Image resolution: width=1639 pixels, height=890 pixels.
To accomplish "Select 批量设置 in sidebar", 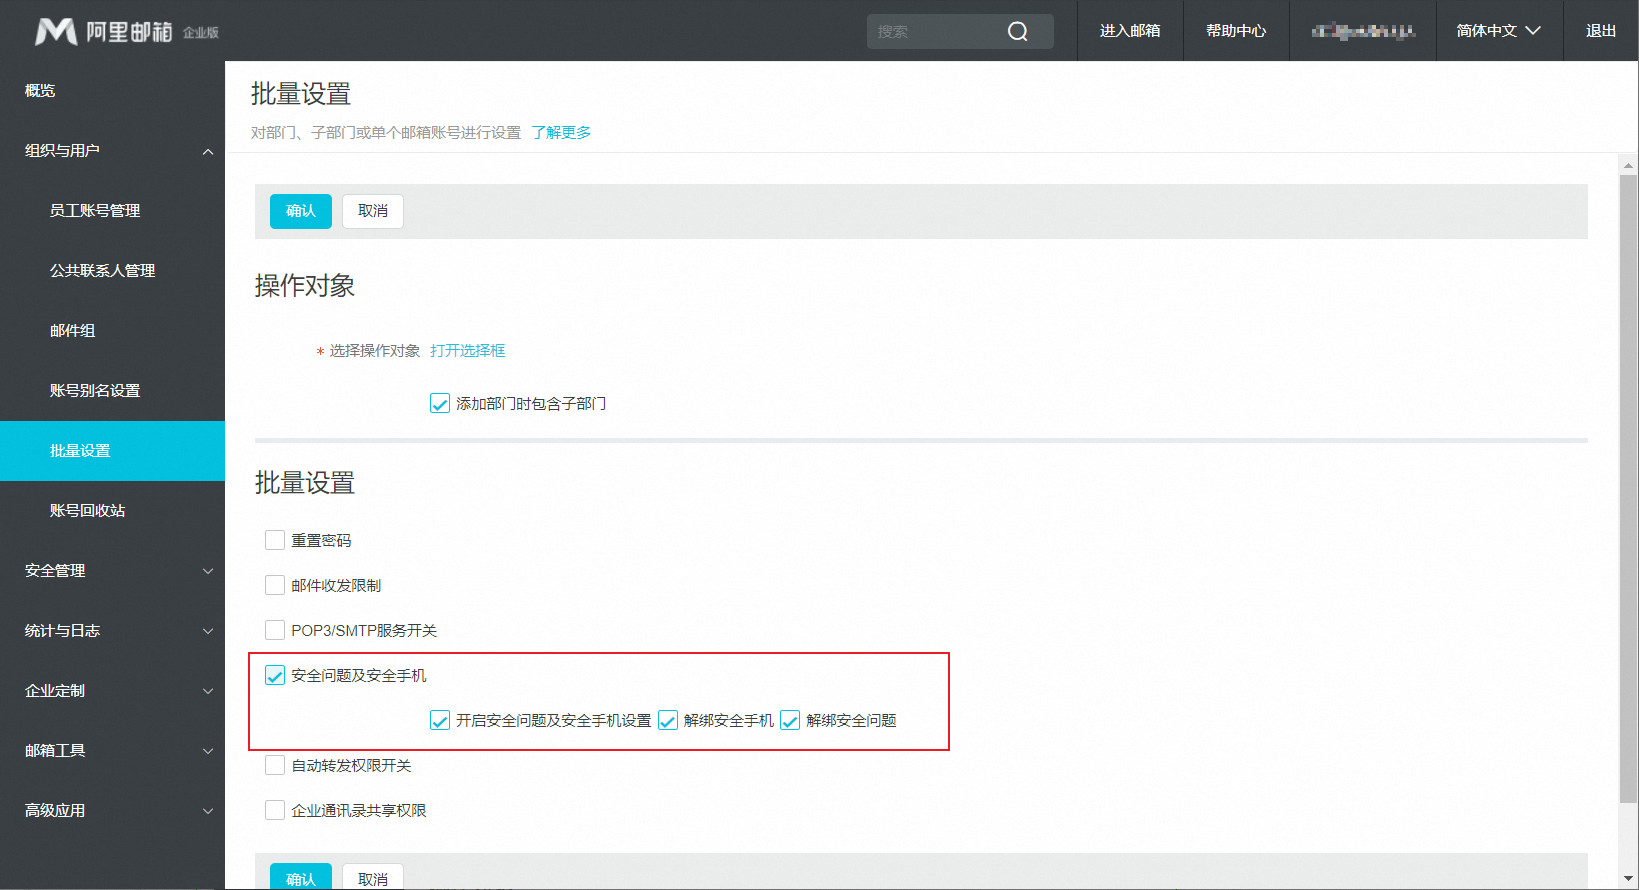I will pyautogui.click(x=112, y=451).
